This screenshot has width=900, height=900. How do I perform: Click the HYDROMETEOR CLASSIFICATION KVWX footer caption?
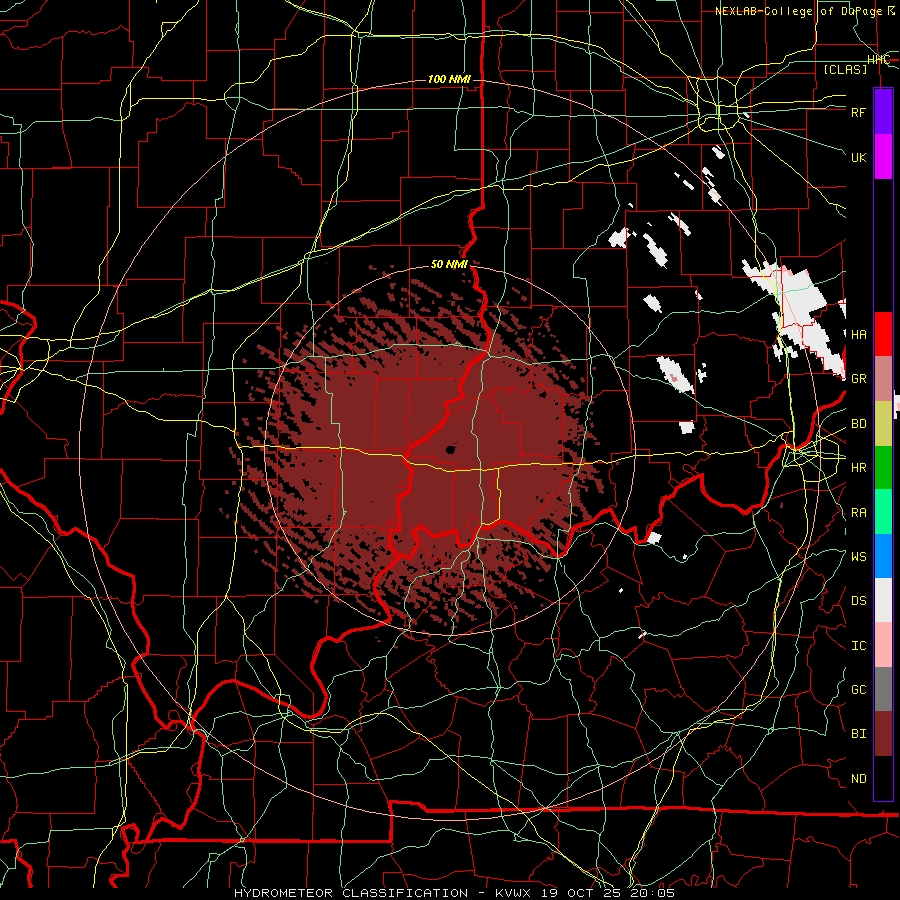[454, 893]
